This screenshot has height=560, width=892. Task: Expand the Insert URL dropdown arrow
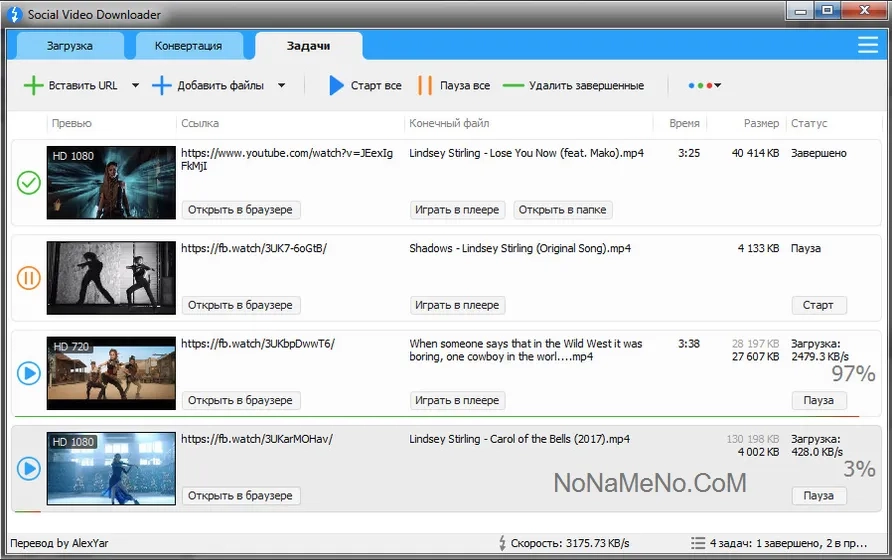click(x=135, y=86)
